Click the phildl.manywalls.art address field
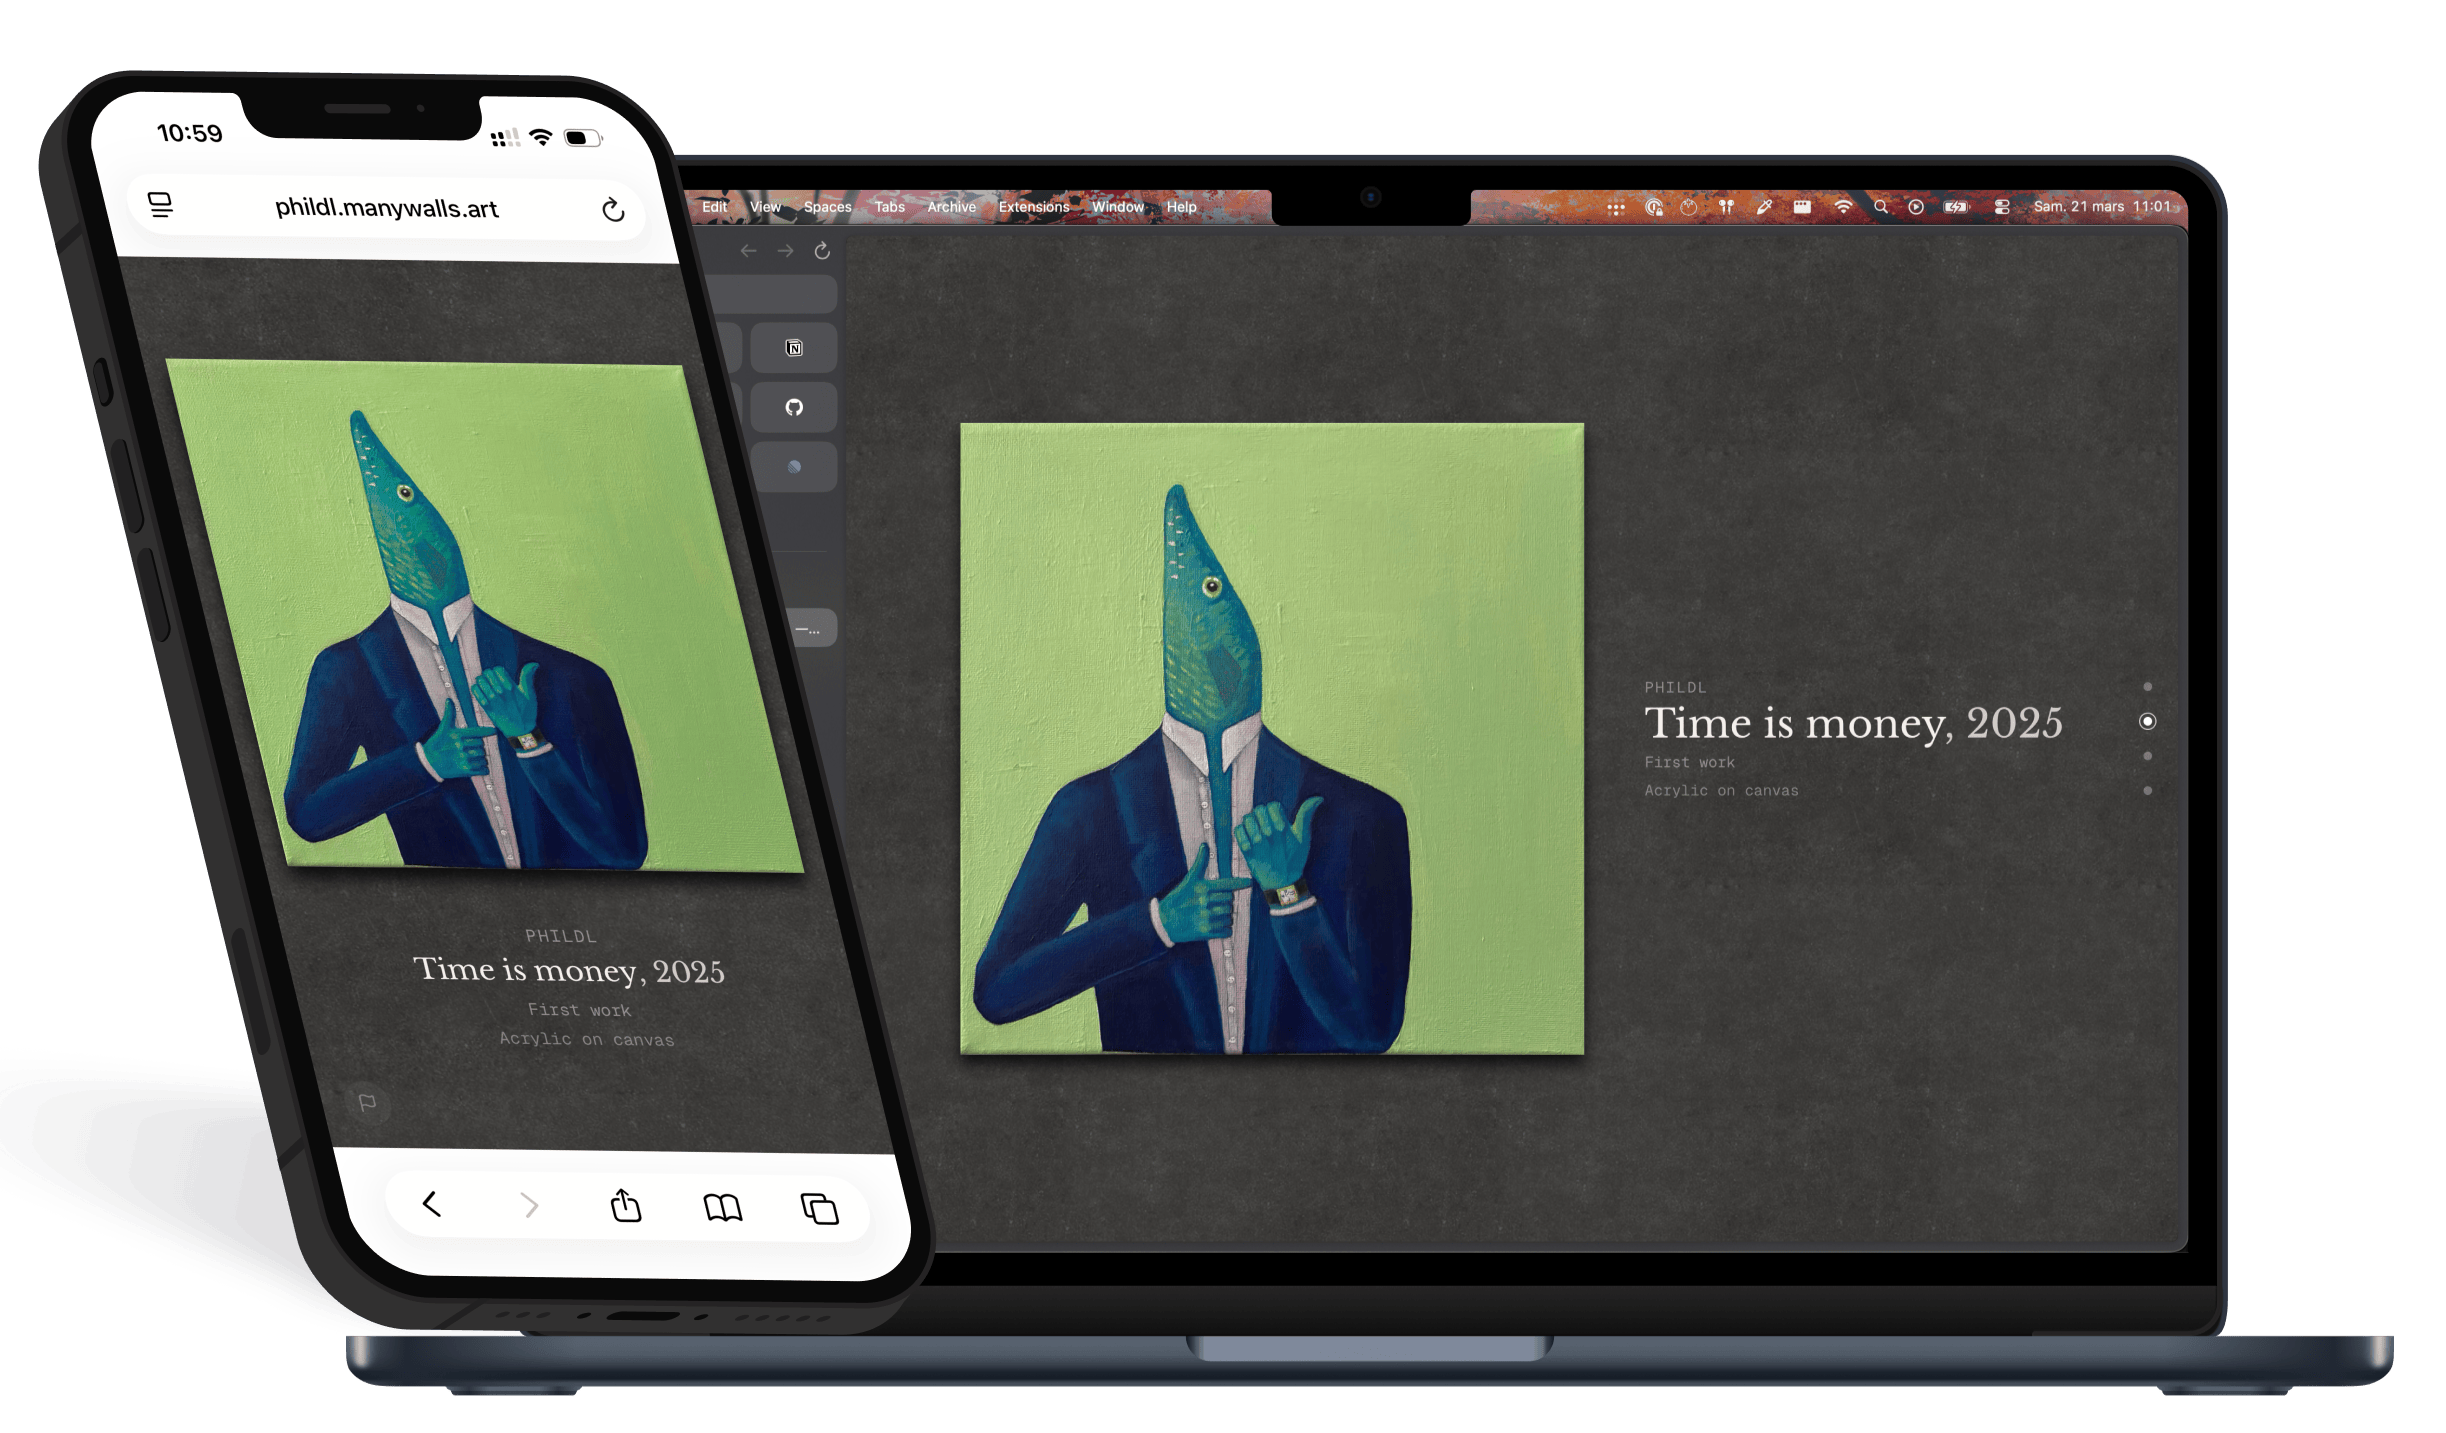2446x1433 pixels. (x=388, y=208)
